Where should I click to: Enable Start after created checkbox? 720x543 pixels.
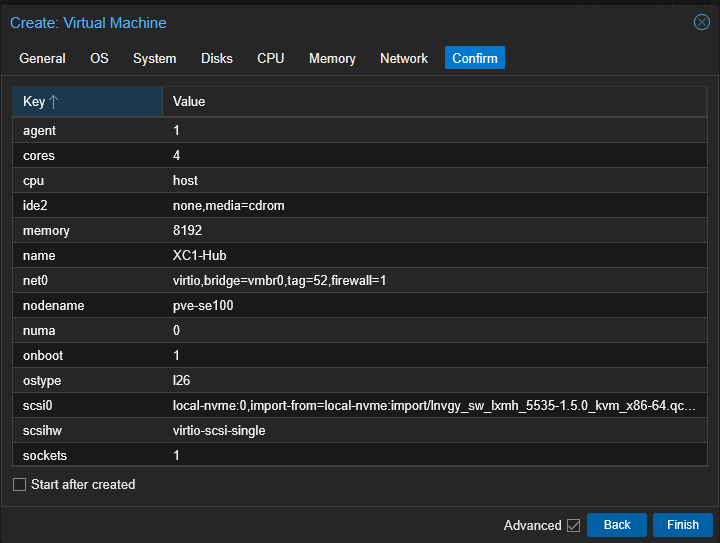coord(20,485)
